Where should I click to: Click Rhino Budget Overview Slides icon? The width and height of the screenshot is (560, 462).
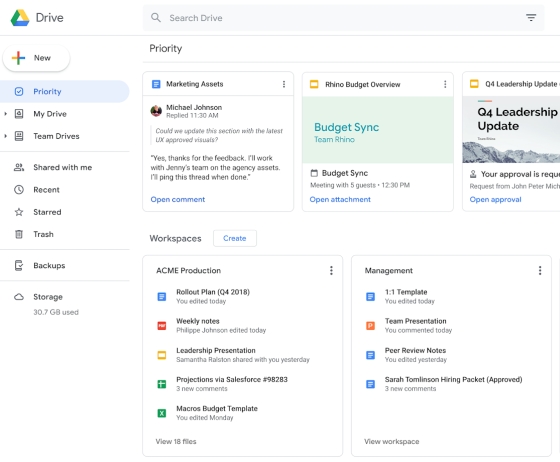coord(314,84)
